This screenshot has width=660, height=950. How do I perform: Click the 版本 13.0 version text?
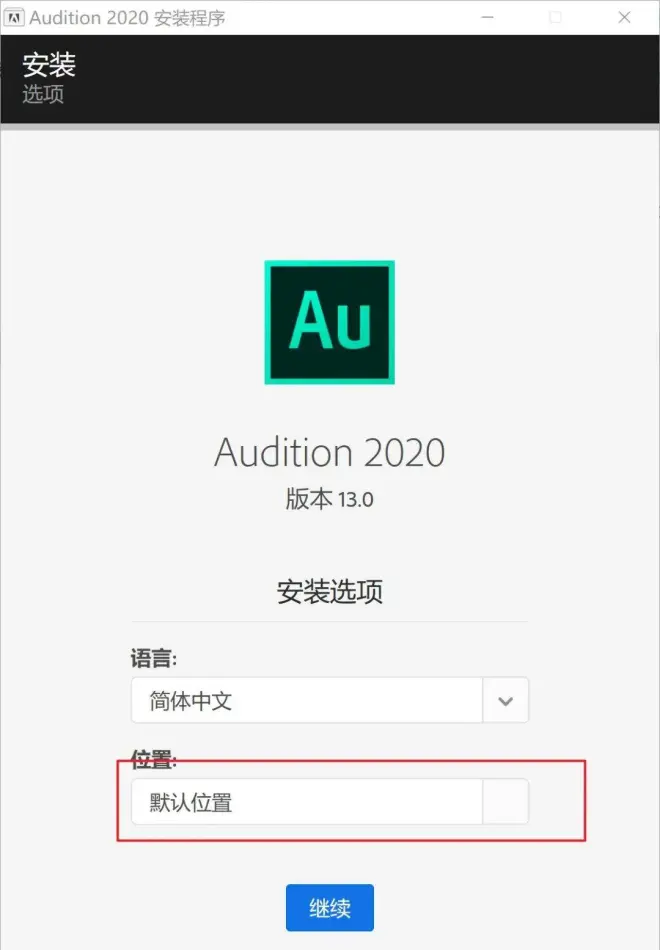tap(329, 499)
